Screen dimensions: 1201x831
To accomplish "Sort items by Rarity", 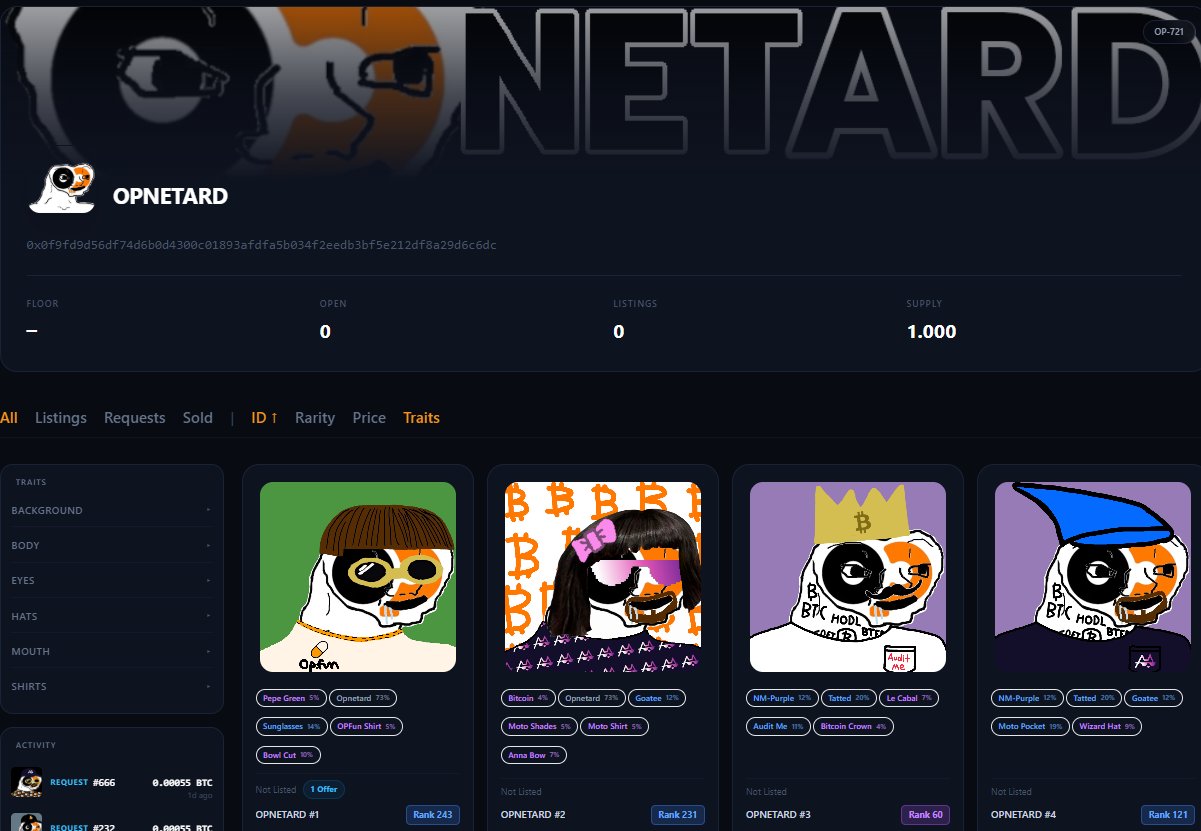I will [x=315, y=418].
